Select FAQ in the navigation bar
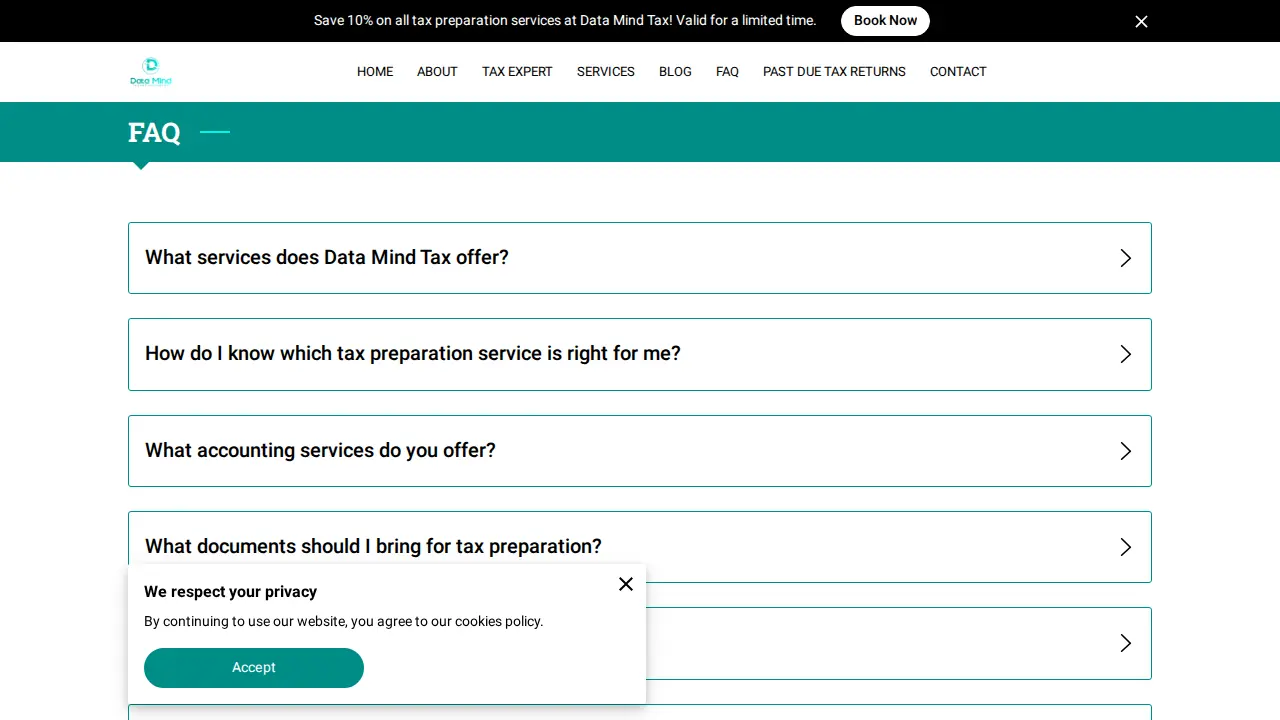1280x720 pixels. (x=727, y=72)
